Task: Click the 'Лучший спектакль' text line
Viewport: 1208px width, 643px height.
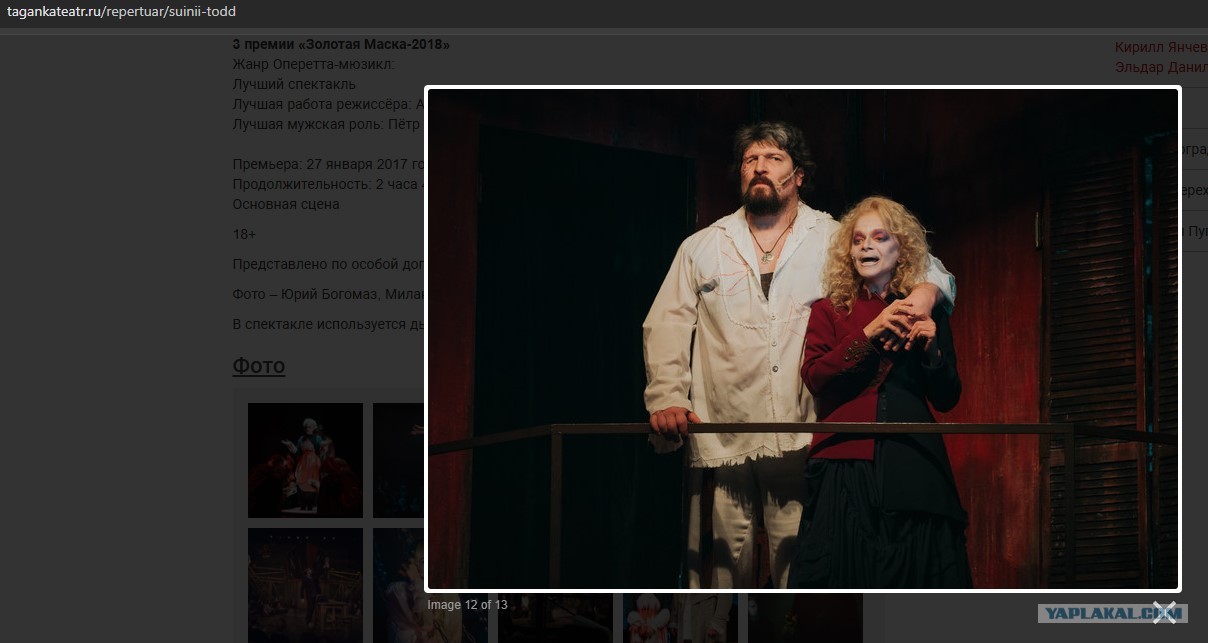Action: tap(294, 85)
